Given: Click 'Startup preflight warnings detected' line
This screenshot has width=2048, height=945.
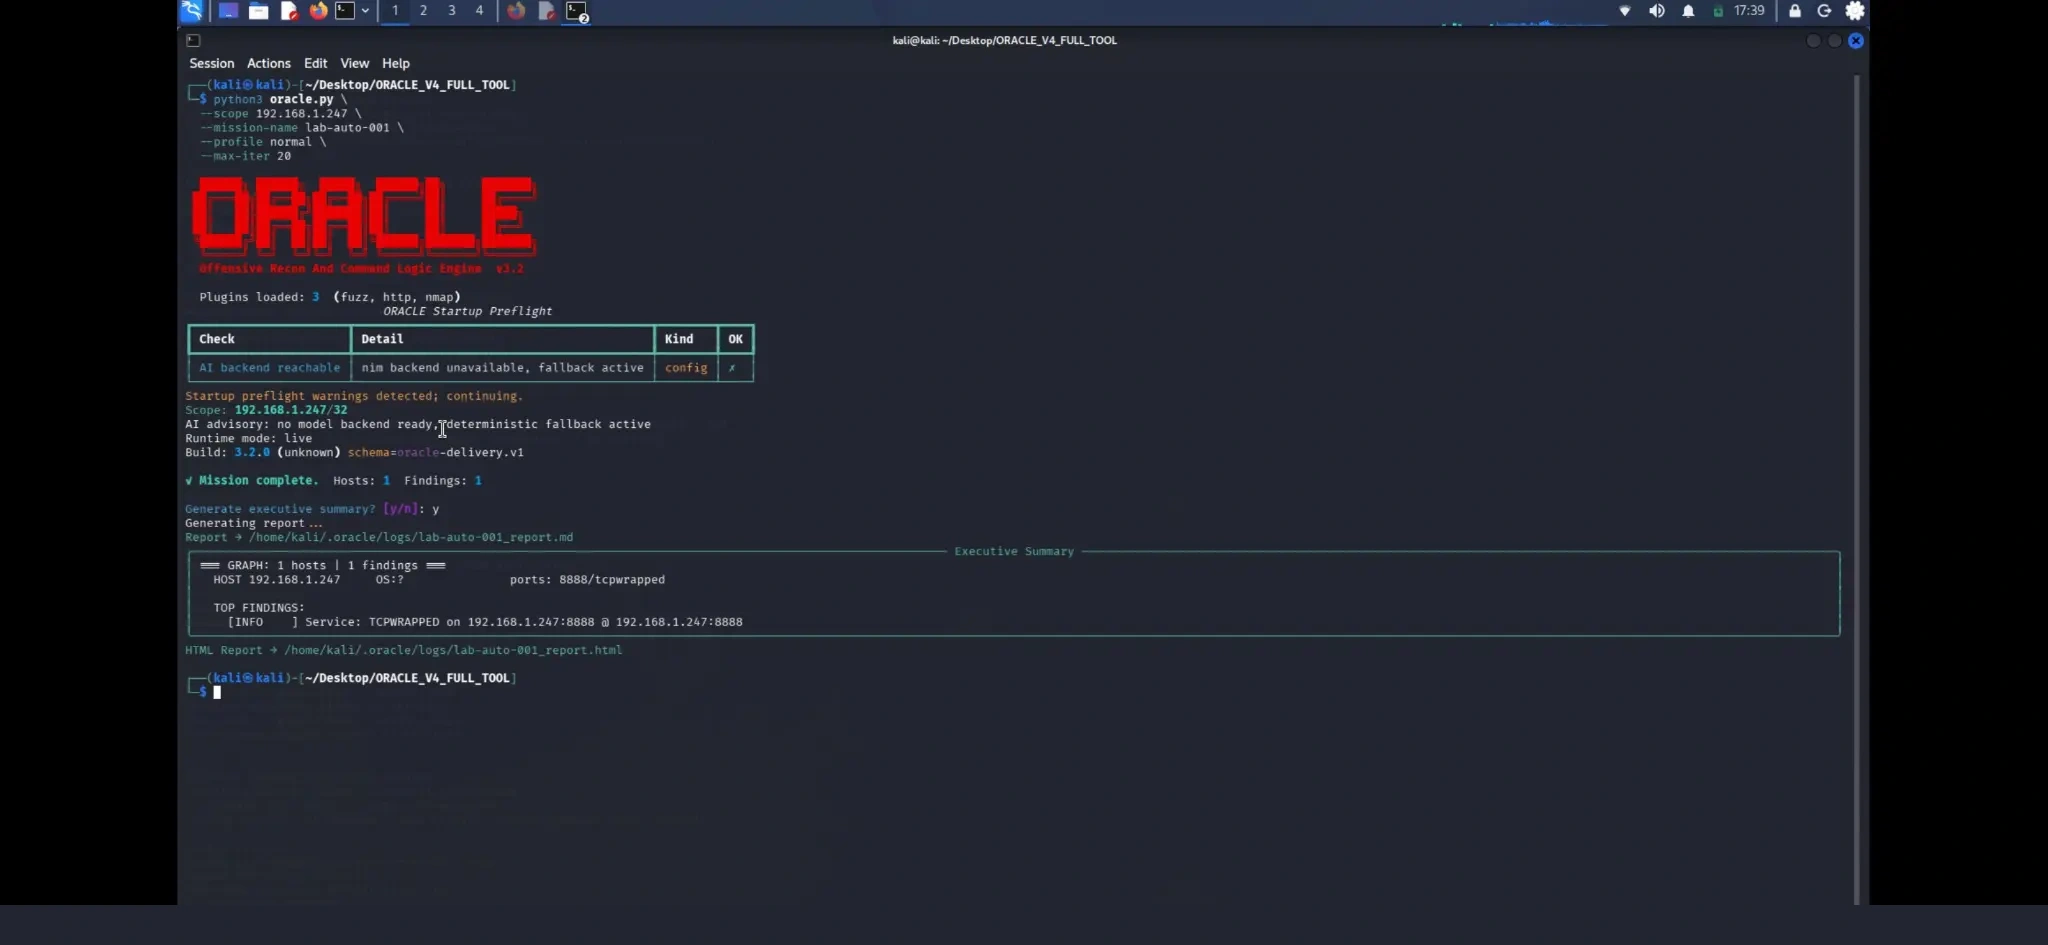Looking at the screenshot, I should pos(354,396).
